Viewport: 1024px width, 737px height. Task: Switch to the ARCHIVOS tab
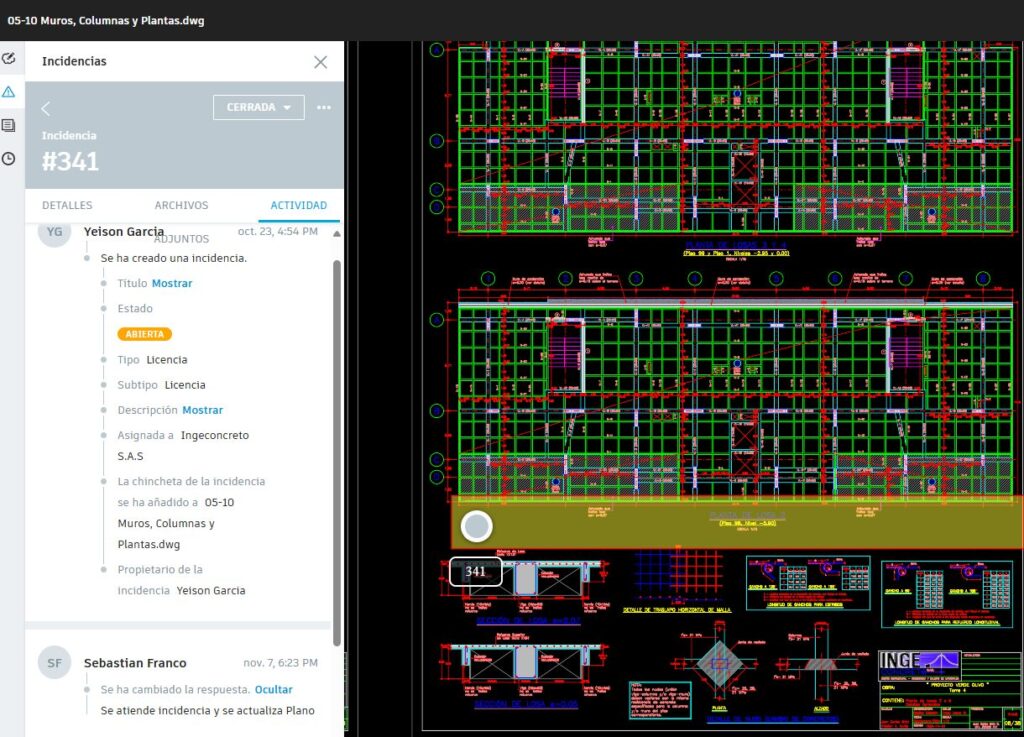[x=181, y=205]
